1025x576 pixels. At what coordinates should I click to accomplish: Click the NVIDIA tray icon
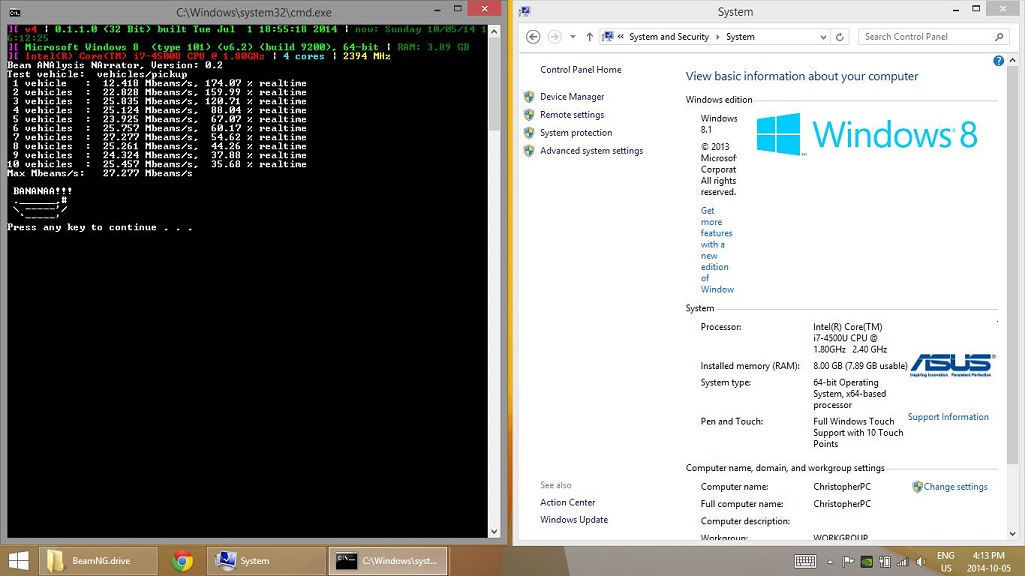867,561
